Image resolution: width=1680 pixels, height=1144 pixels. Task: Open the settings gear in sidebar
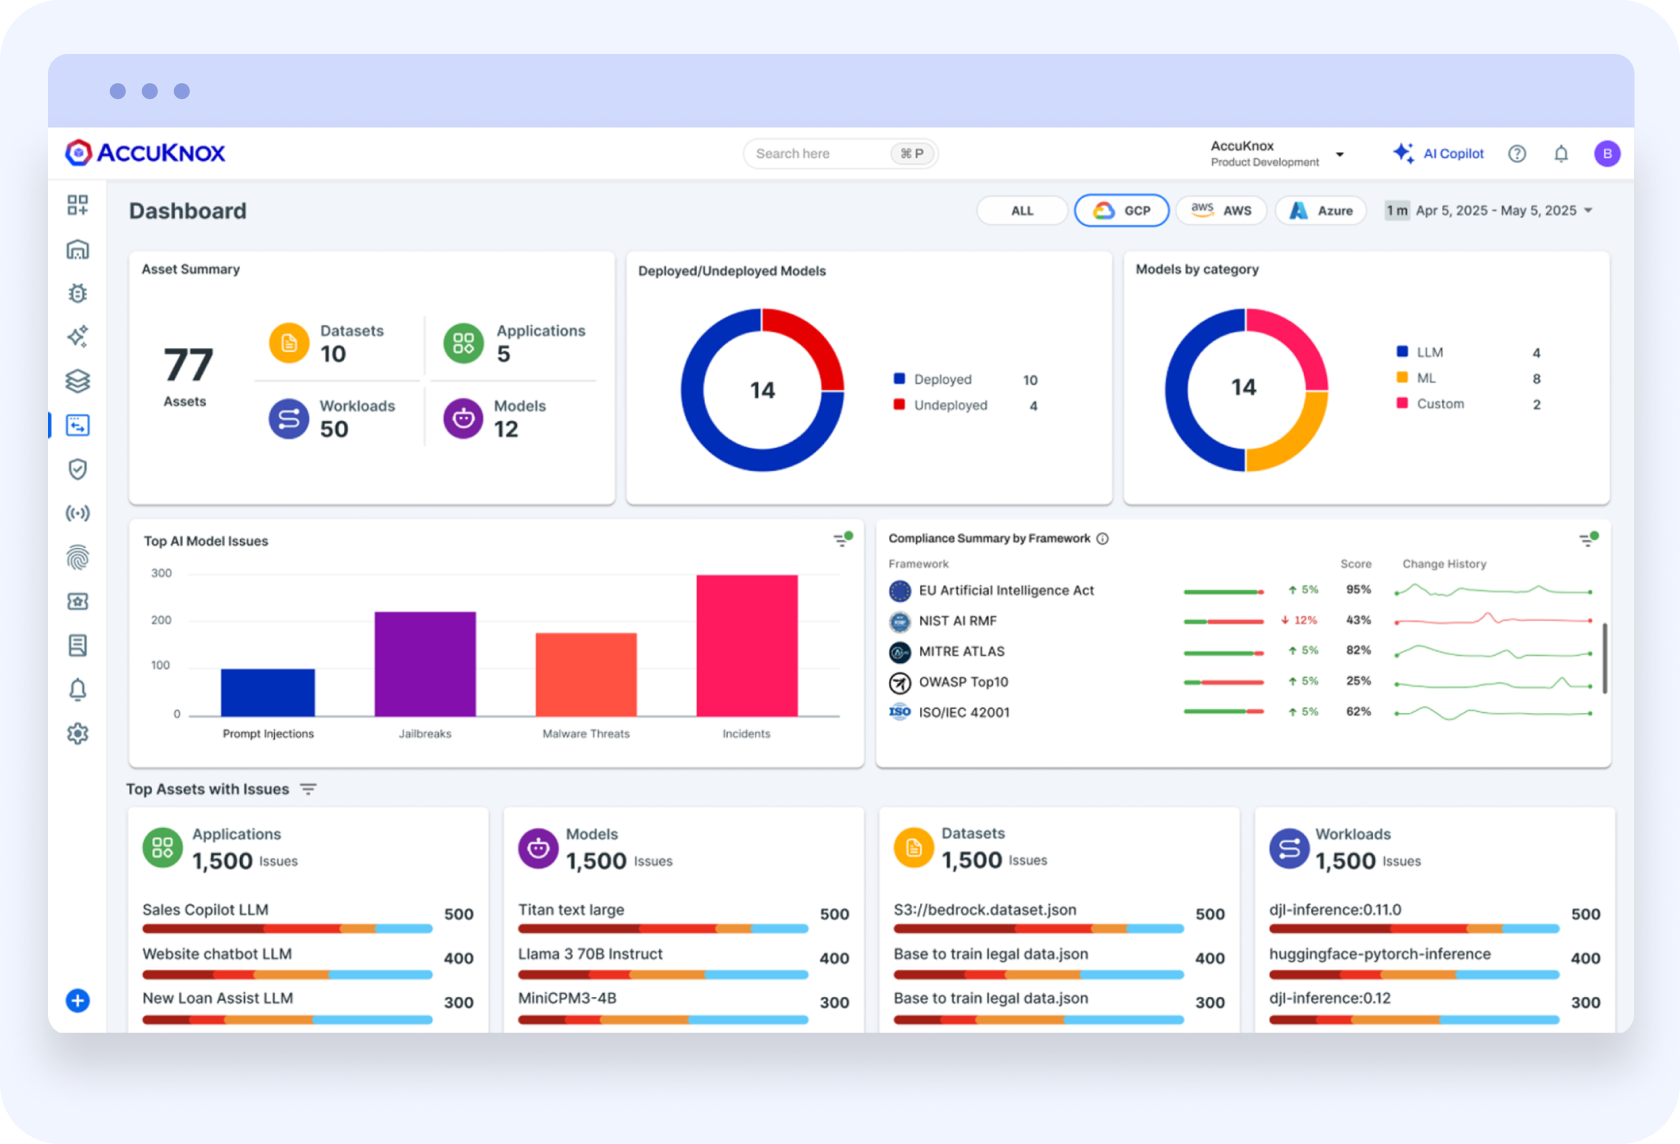(x=78, y=733)
